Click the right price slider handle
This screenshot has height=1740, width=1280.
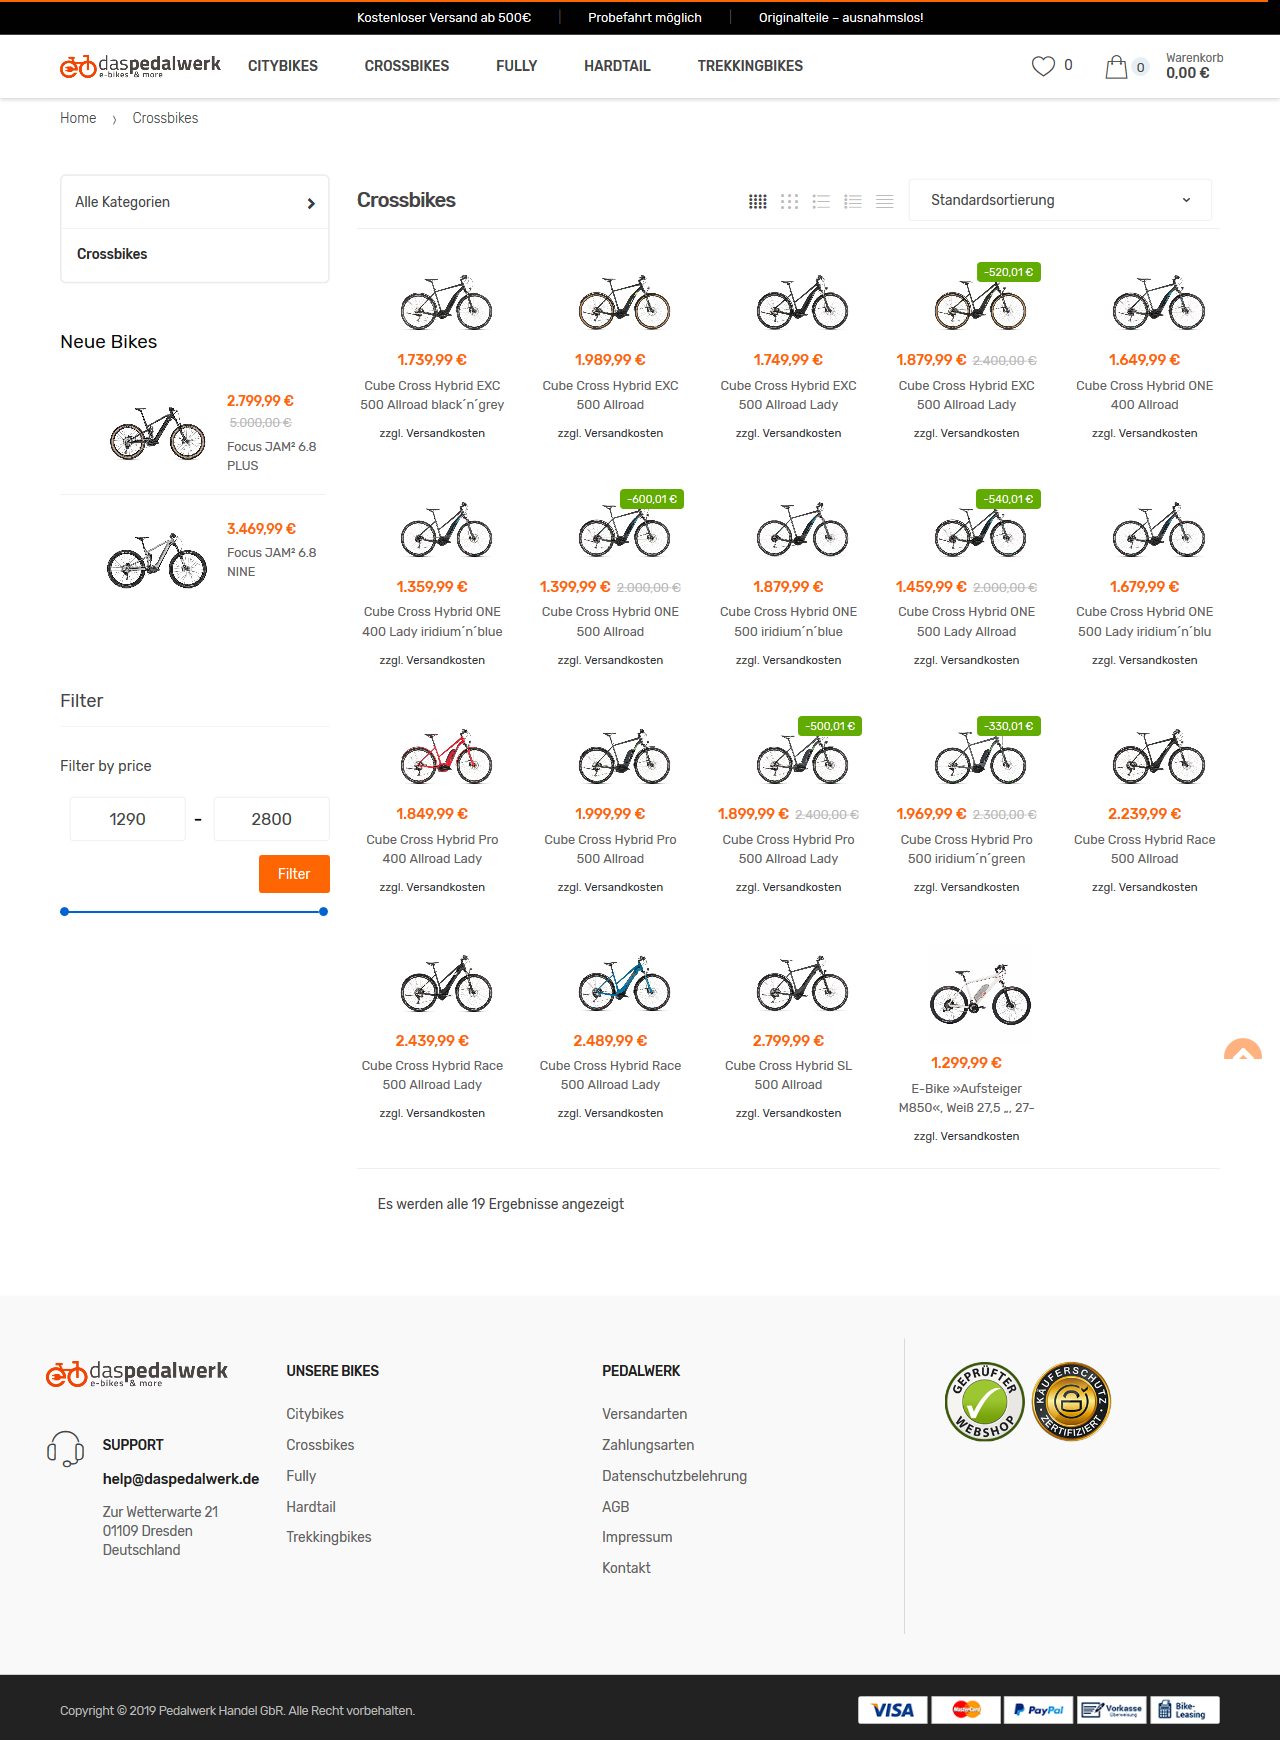[x=323, y=912]
